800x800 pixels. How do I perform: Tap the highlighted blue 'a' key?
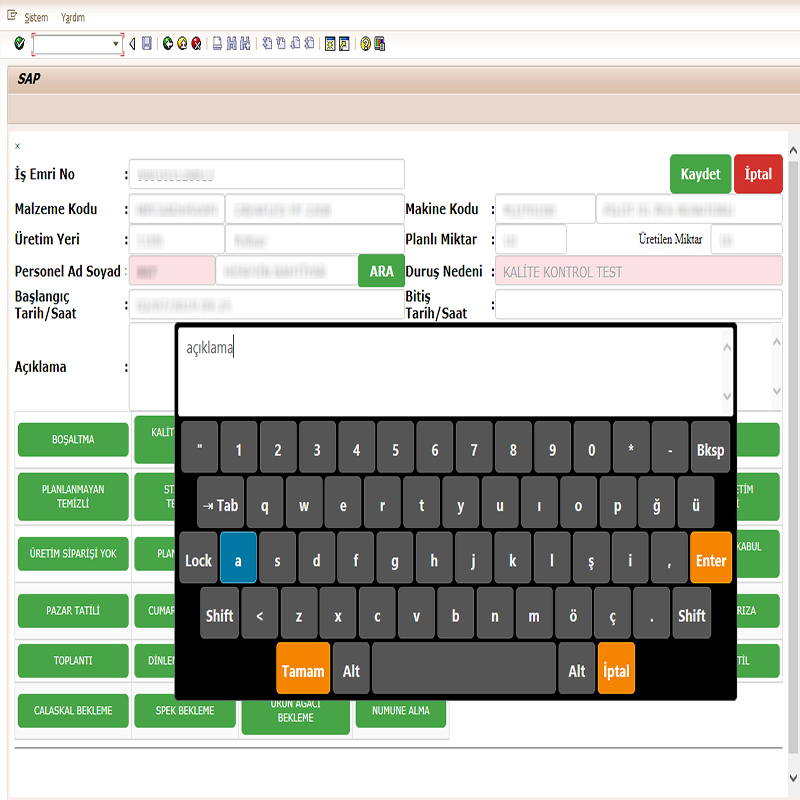point(238,558)
